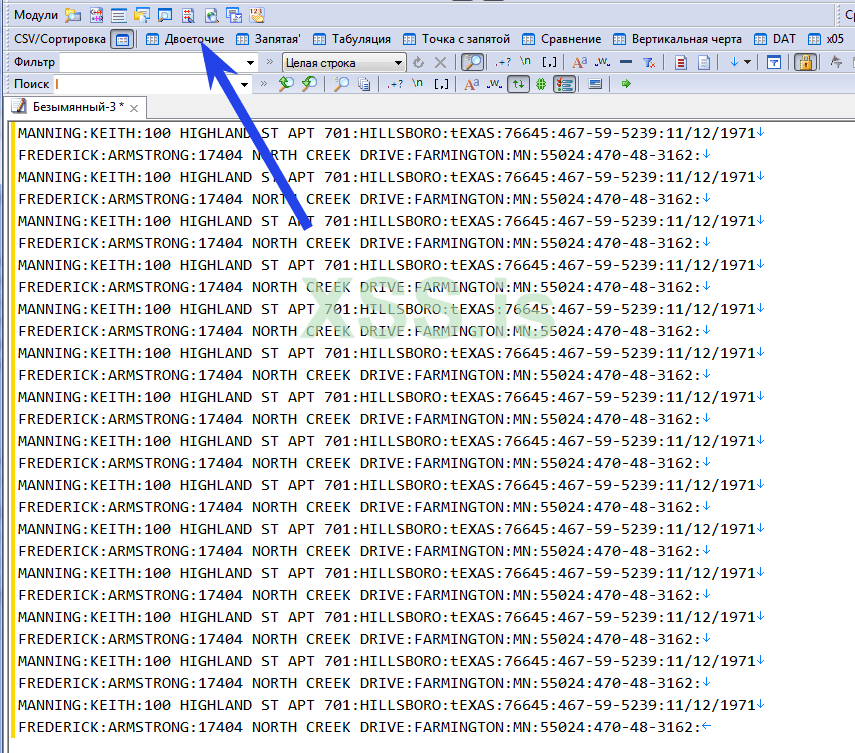Click the copy-pages icon in Find toolbar
This screenshot has width=855, height=753.
point(364,84)
